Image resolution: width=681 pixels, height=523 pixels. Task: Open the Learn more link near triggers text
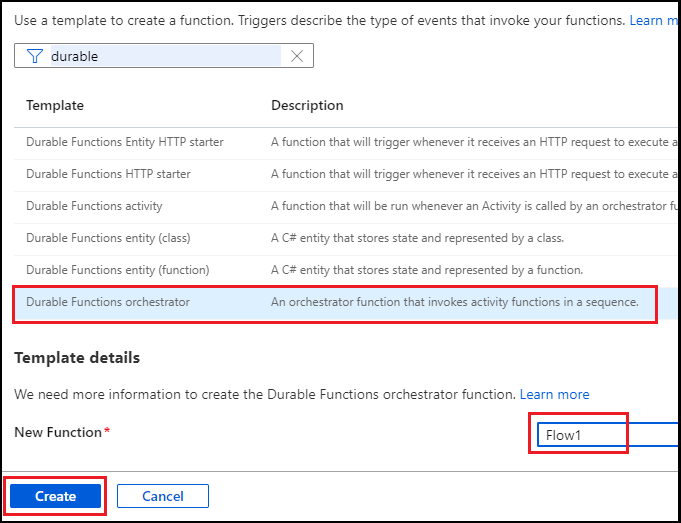pos(655,20)
